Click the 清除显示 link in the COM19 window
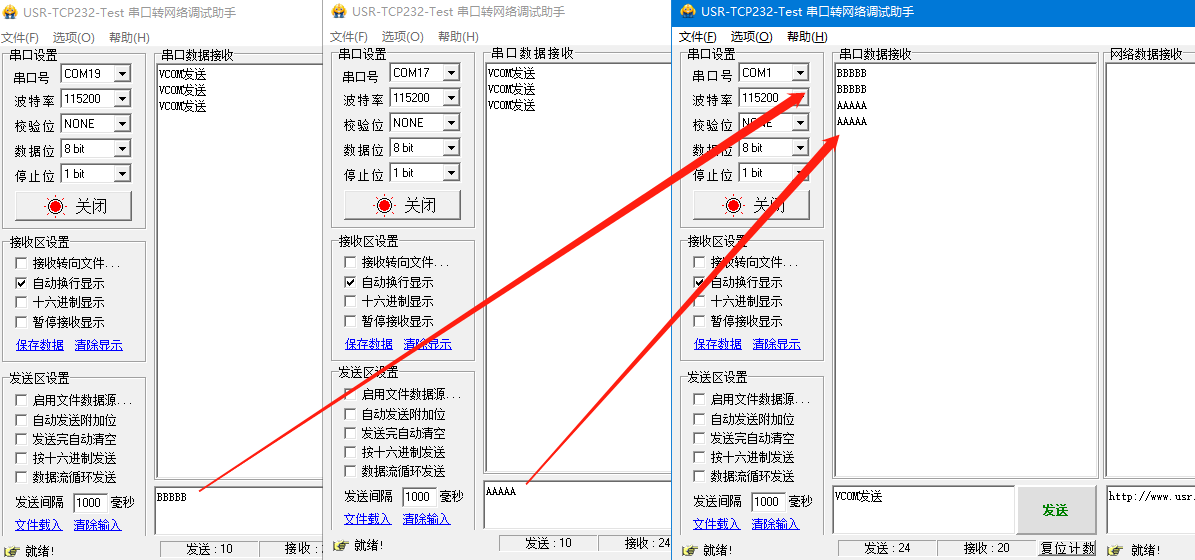This screenshot has width=1195, height=560. [x=98, y=345]
